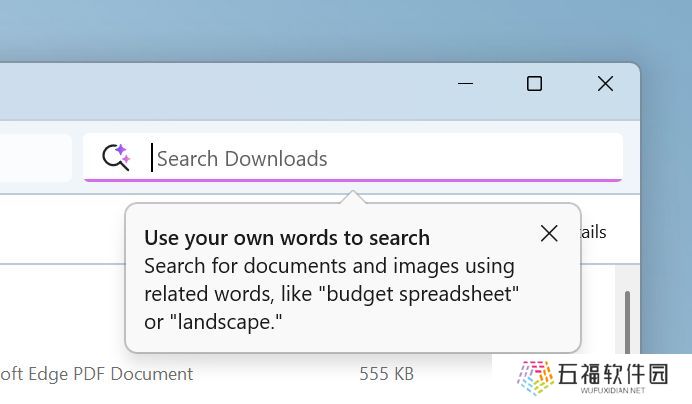Image resolution: width=692 pixels, height=404 pixels.
Task: Click the empty title bar area
Action: pyautogui.click(x=221, y=91)
